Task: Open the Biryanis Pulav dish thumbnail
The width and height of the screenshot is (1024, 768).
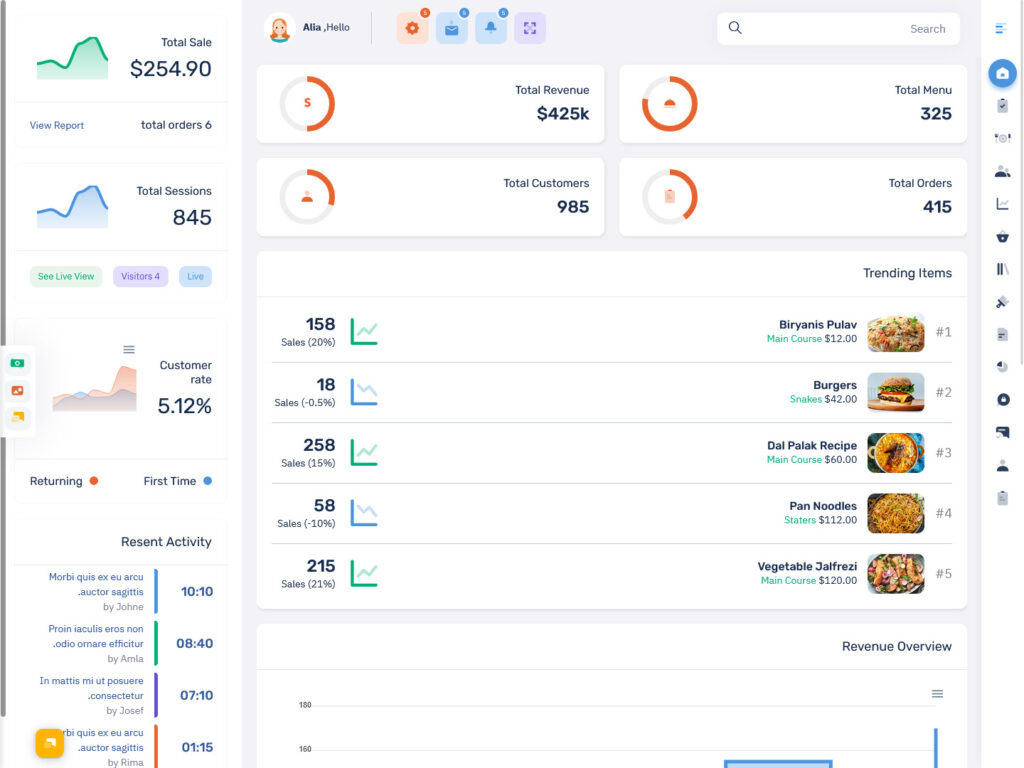Action: tap(895, 332)
